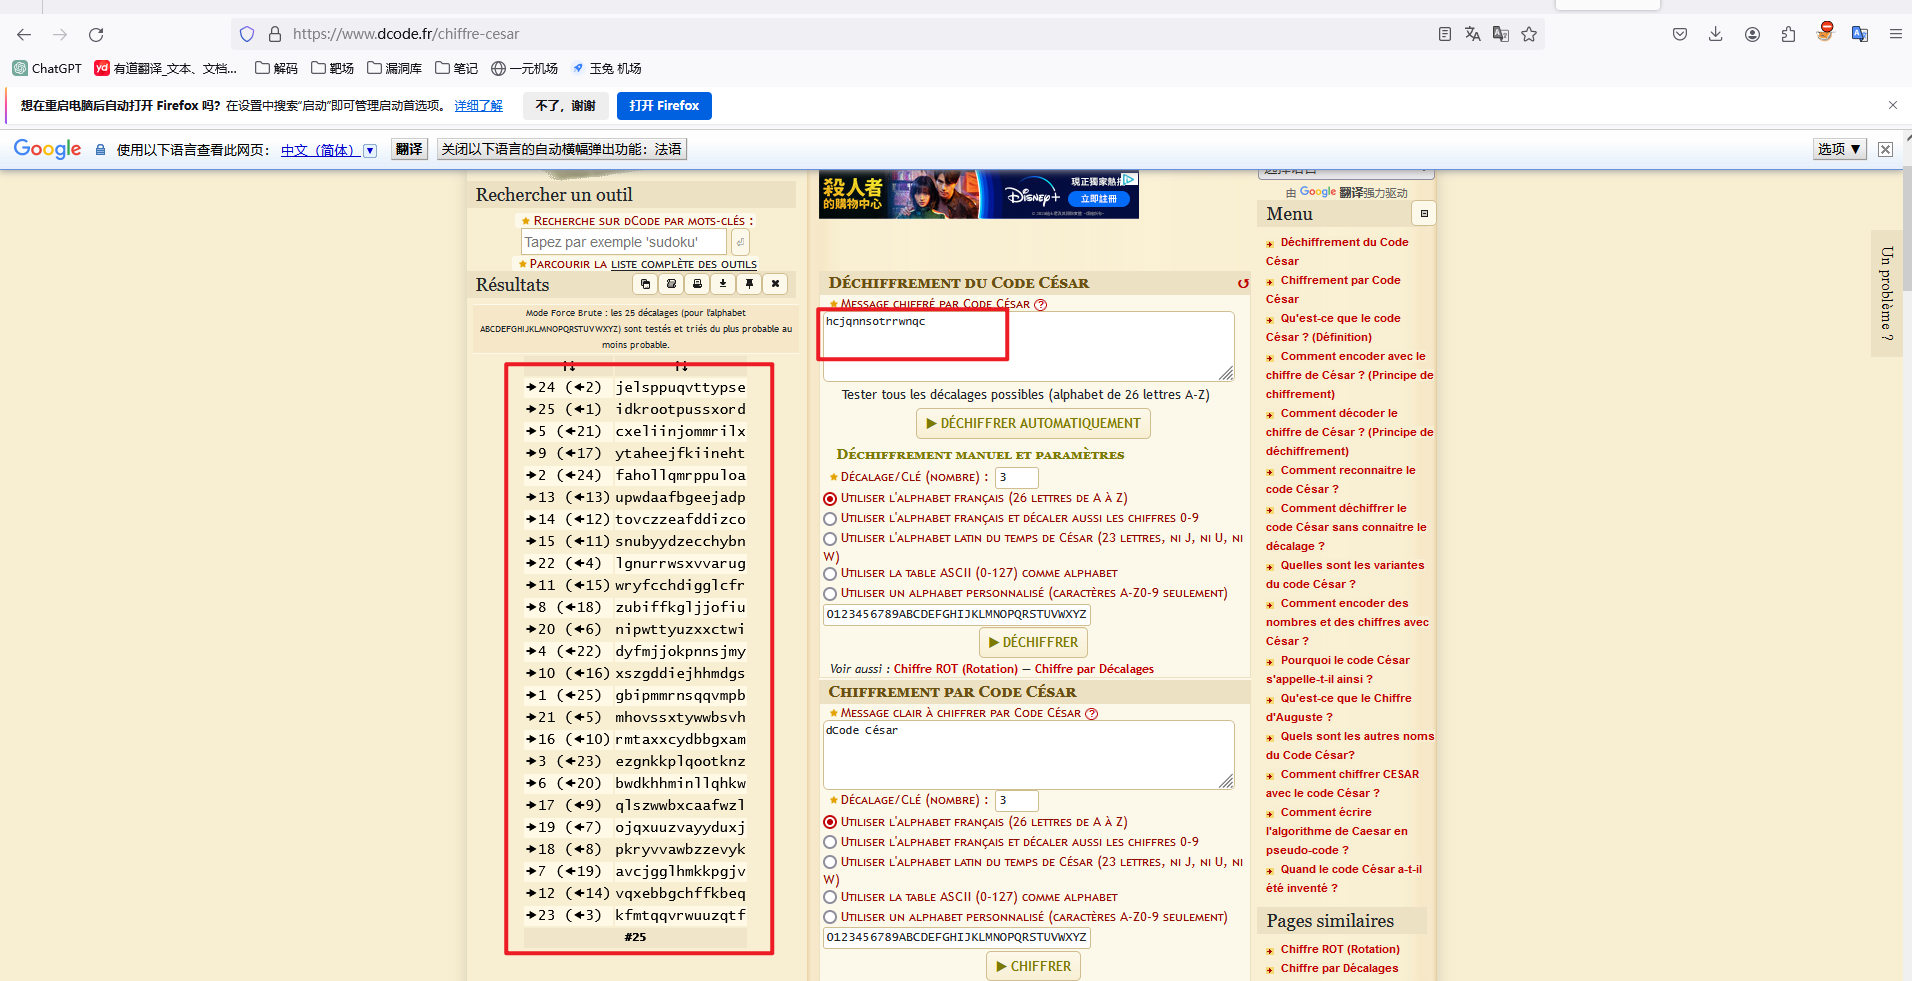Open the 解码 bookmarks folder

(277, 68)
